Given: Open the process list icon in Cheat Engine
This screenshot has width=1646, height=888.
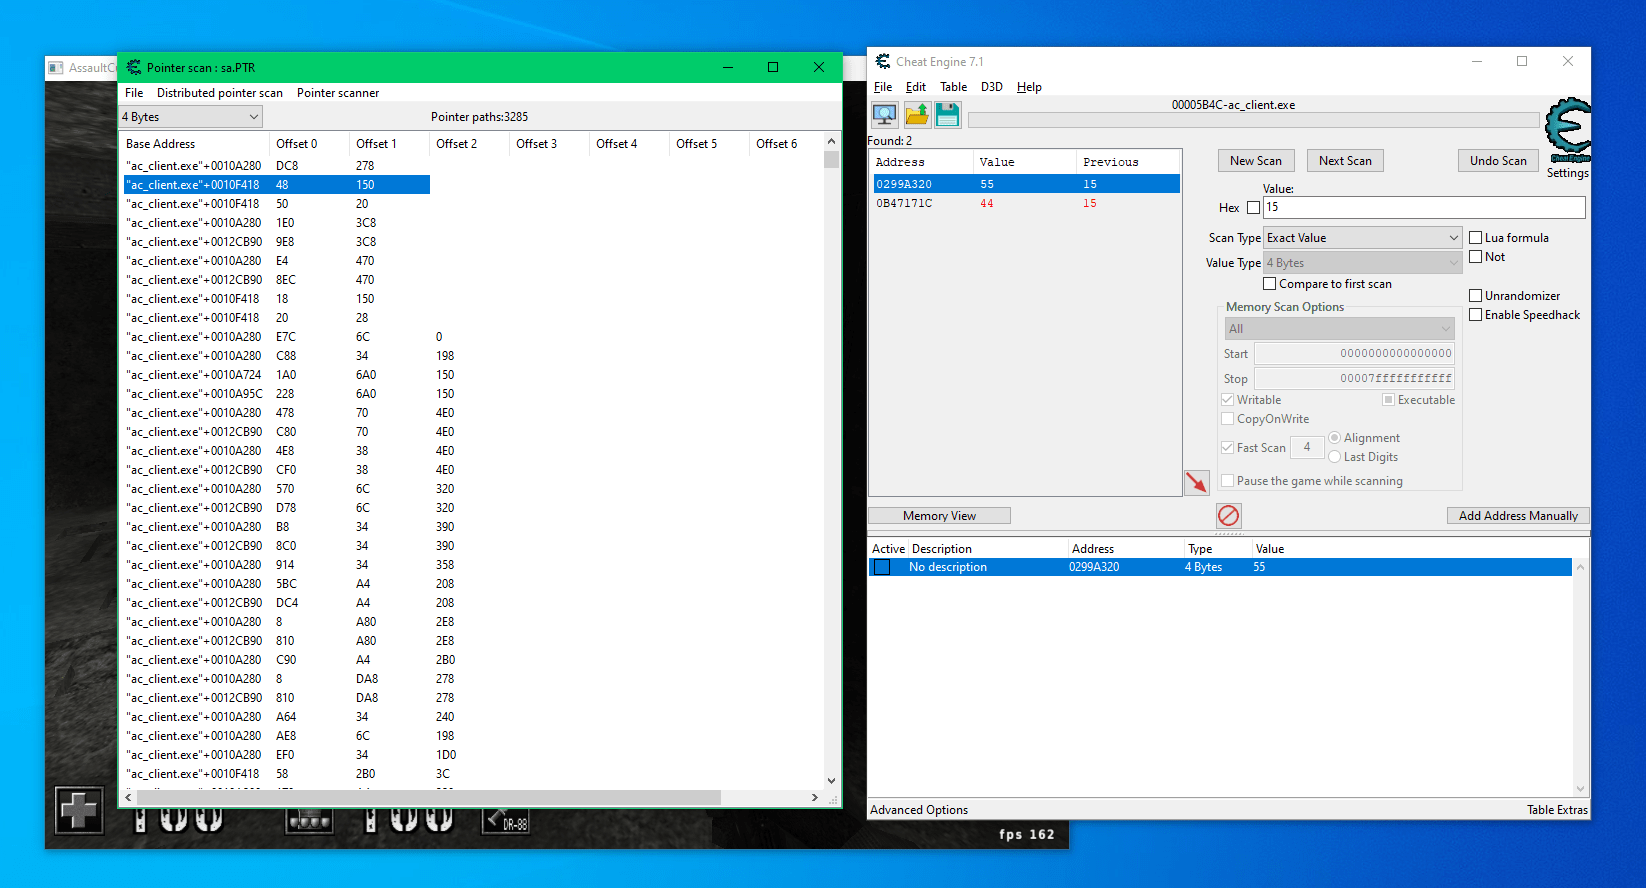Looking at the screenshot, I should click(x=884, y=115).
